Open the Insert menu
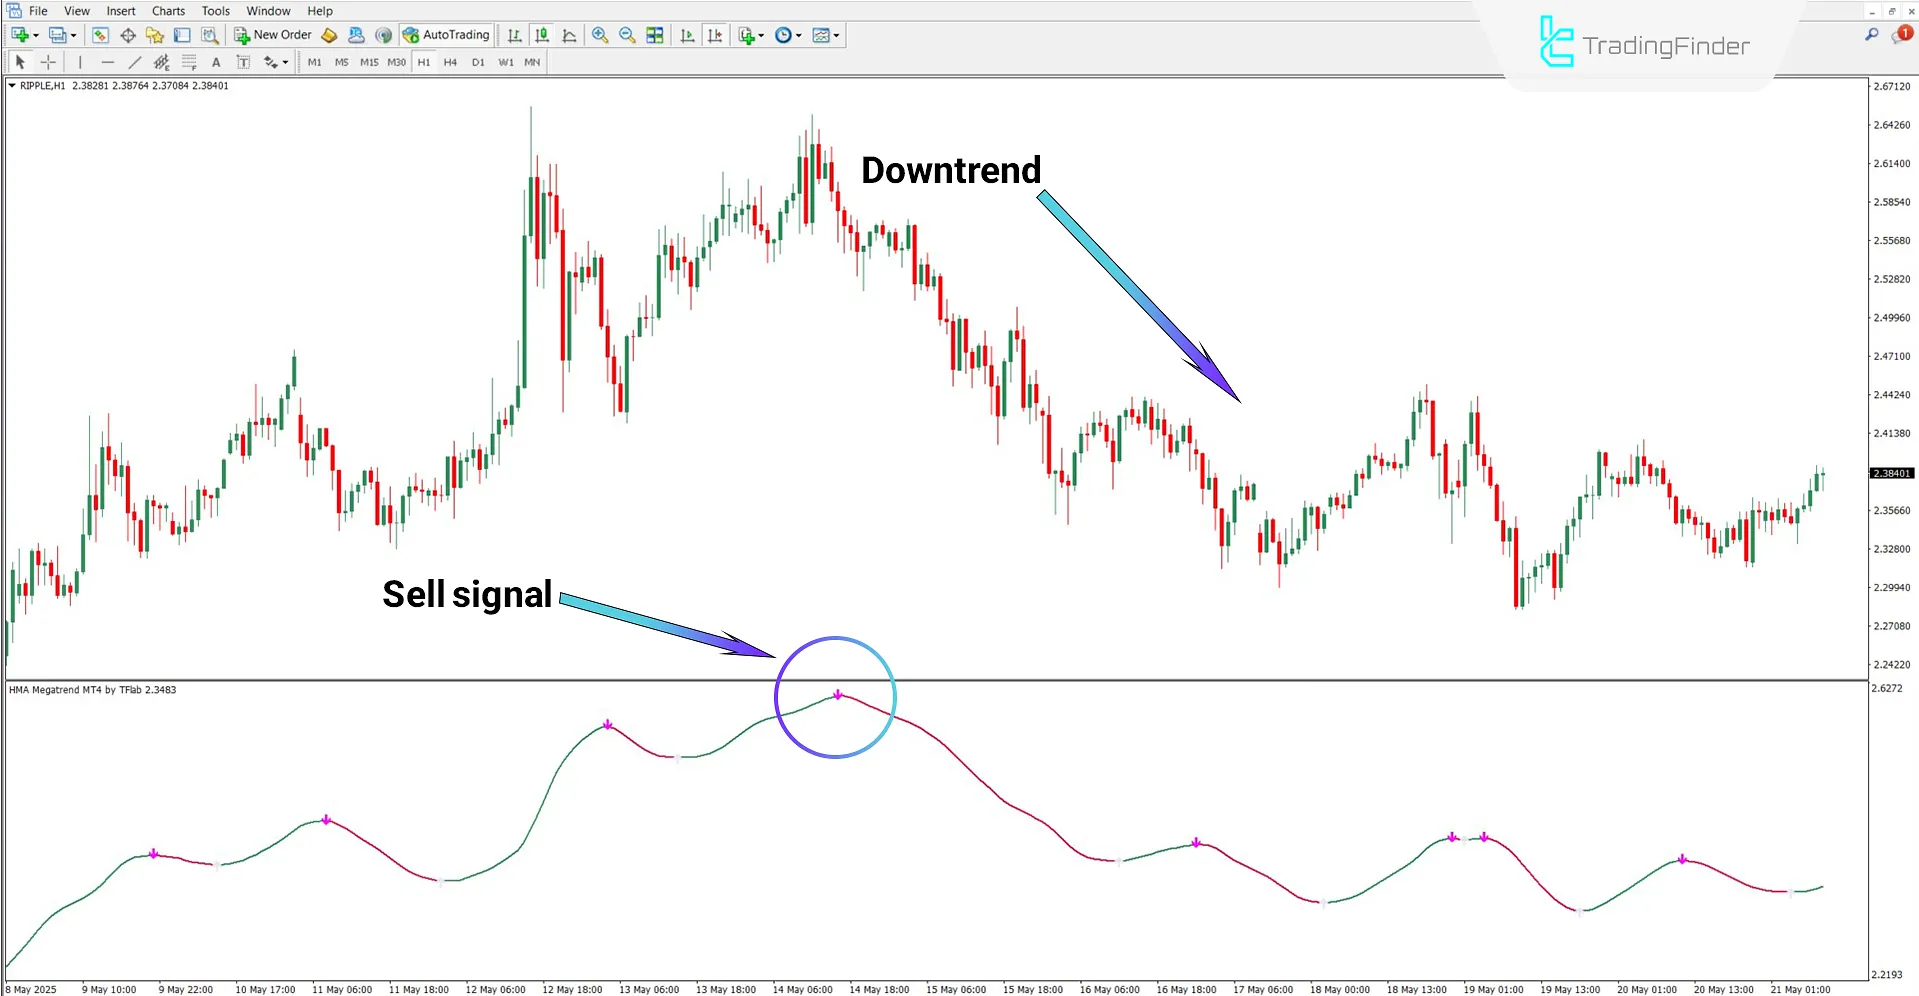The height and width of the screenshot is (996, 1919). [x=120, y=10]
